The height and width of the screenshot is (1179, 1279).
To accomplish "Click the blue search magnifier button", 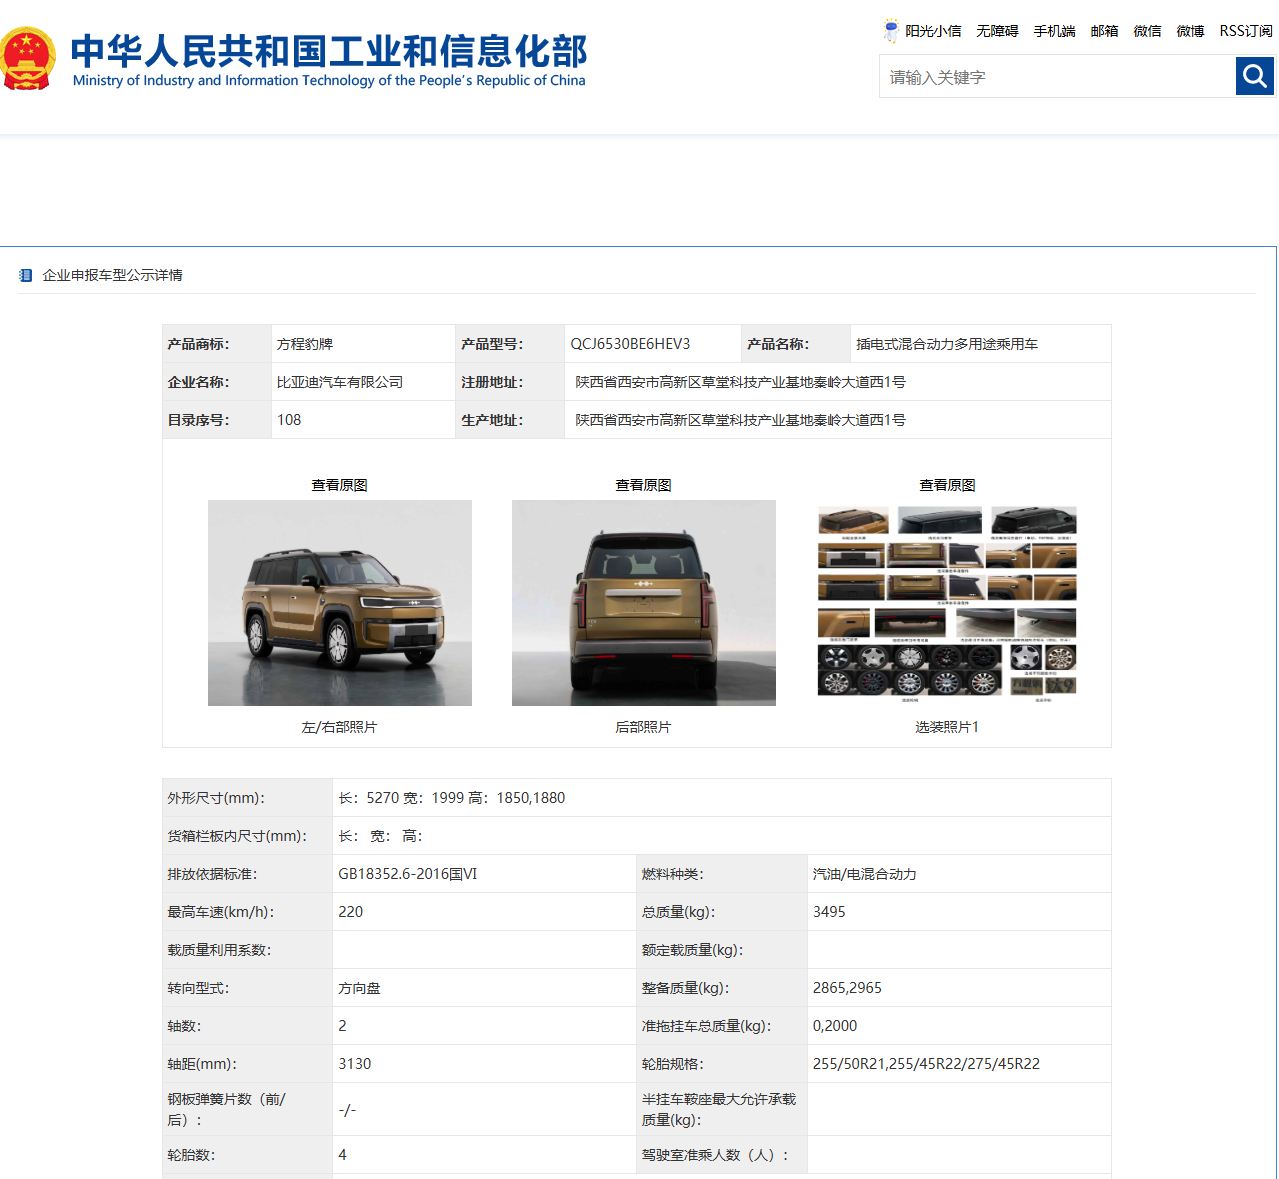I will pos(1254,76).
